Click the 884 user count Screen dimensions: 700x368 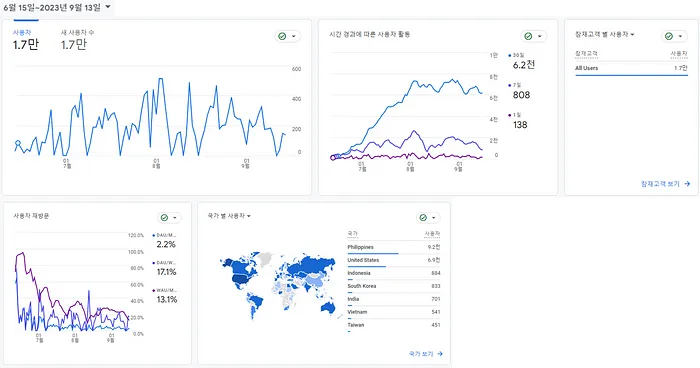coord(436,273)
